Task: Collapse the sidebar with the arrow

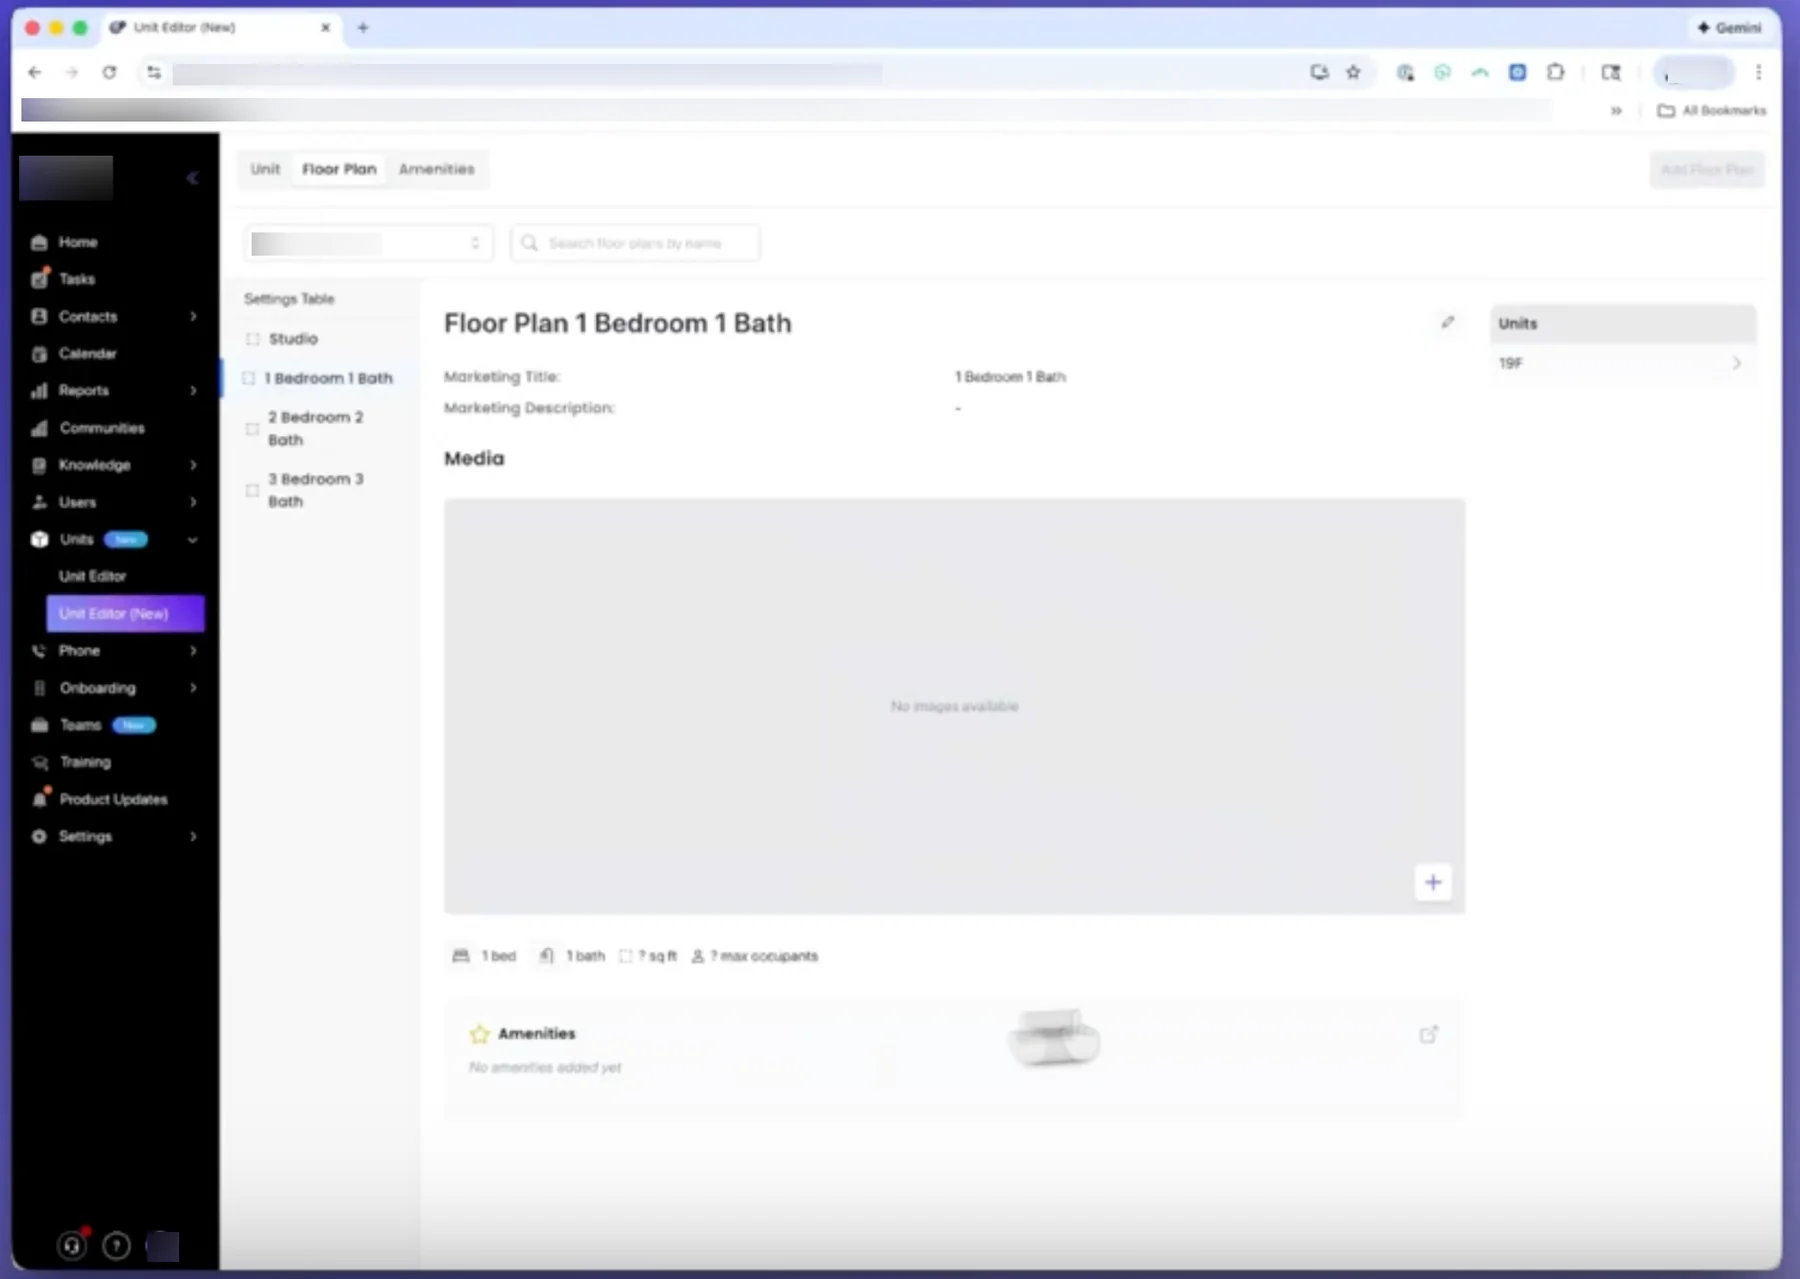Action: (193, 178)
